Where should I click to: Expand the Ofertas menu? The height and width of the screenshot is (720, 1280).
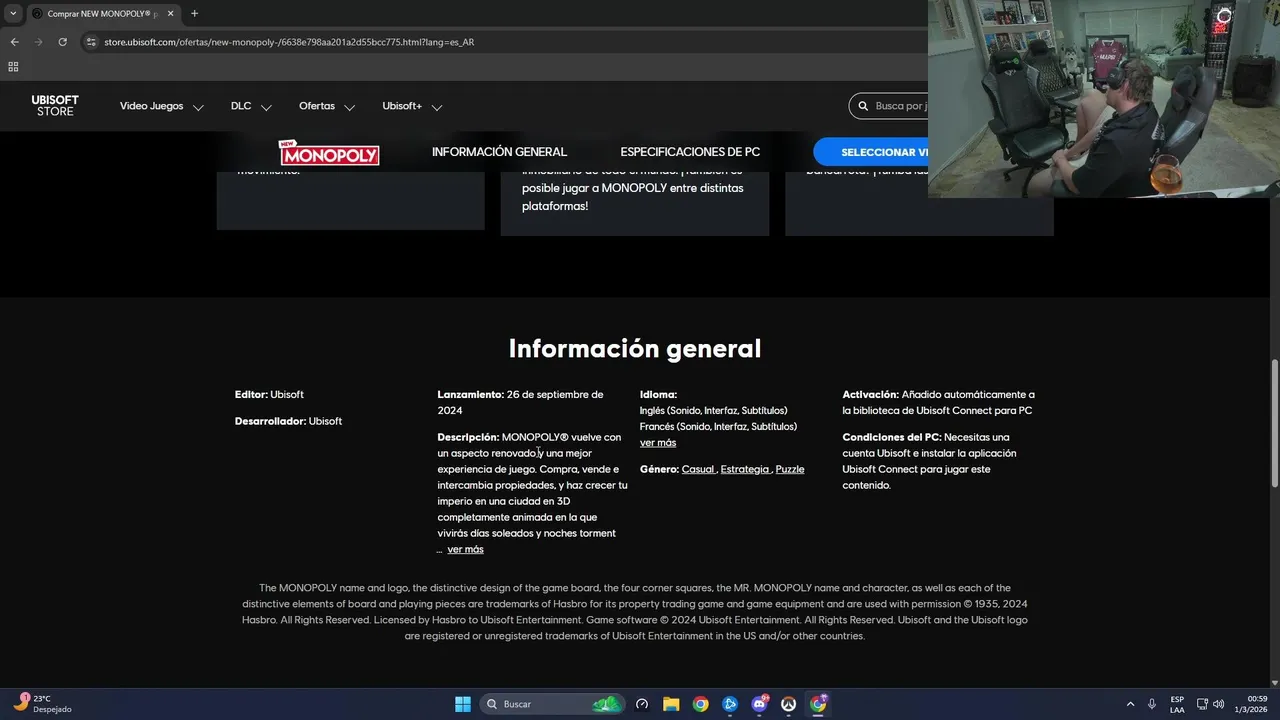[327, 106]
